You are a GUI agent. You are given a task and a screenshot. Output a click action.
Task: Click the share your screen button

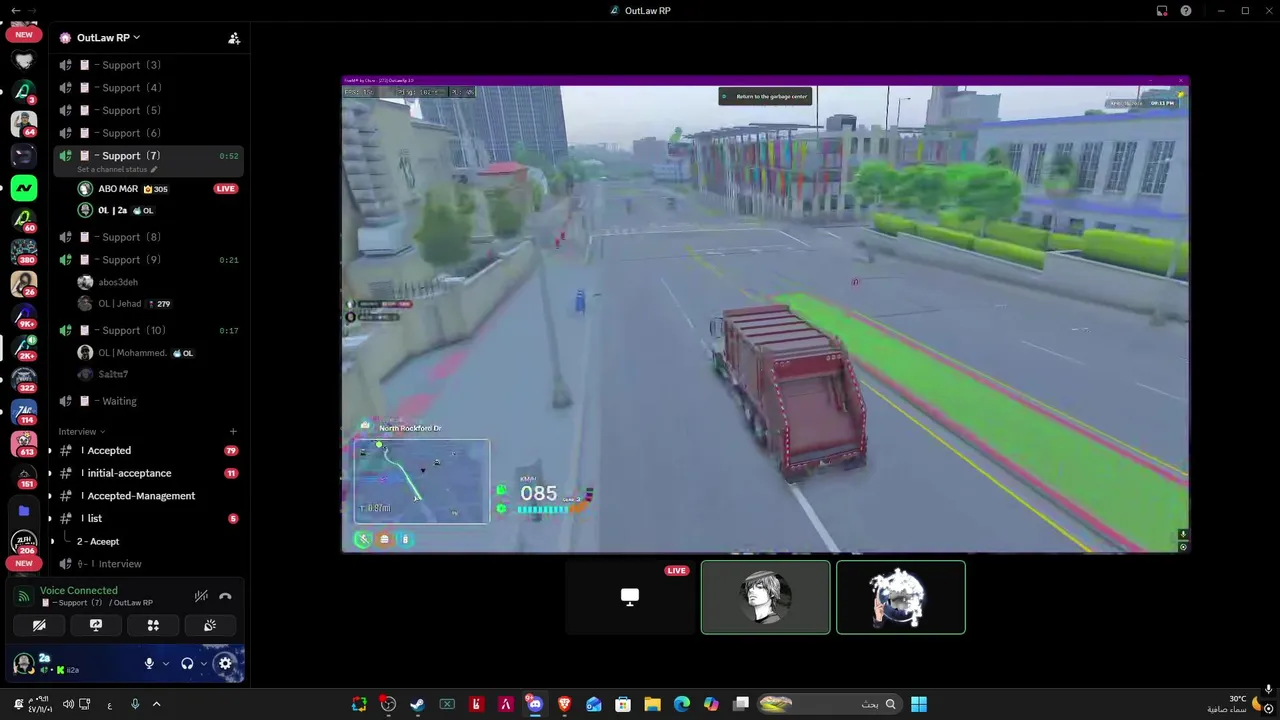point(96,625)
